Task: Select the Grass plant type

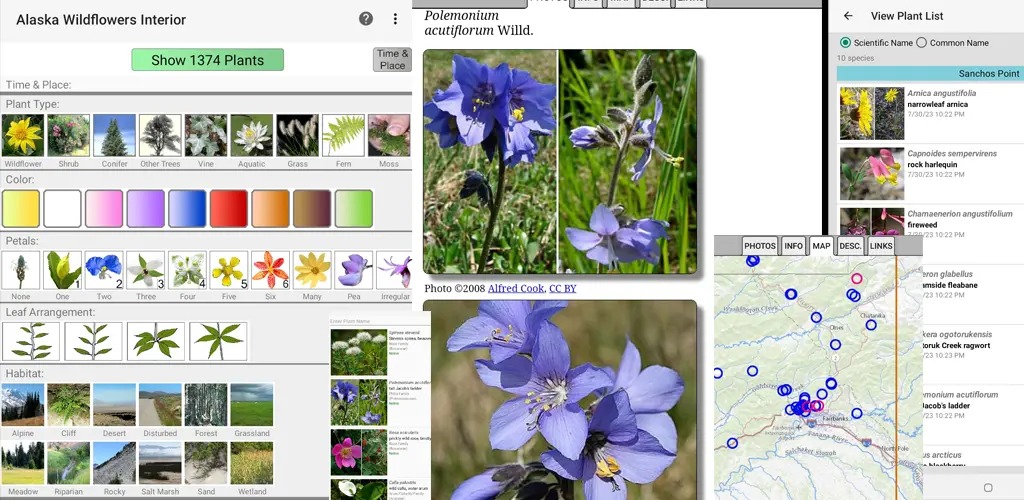Action: [x=297, y=135]
